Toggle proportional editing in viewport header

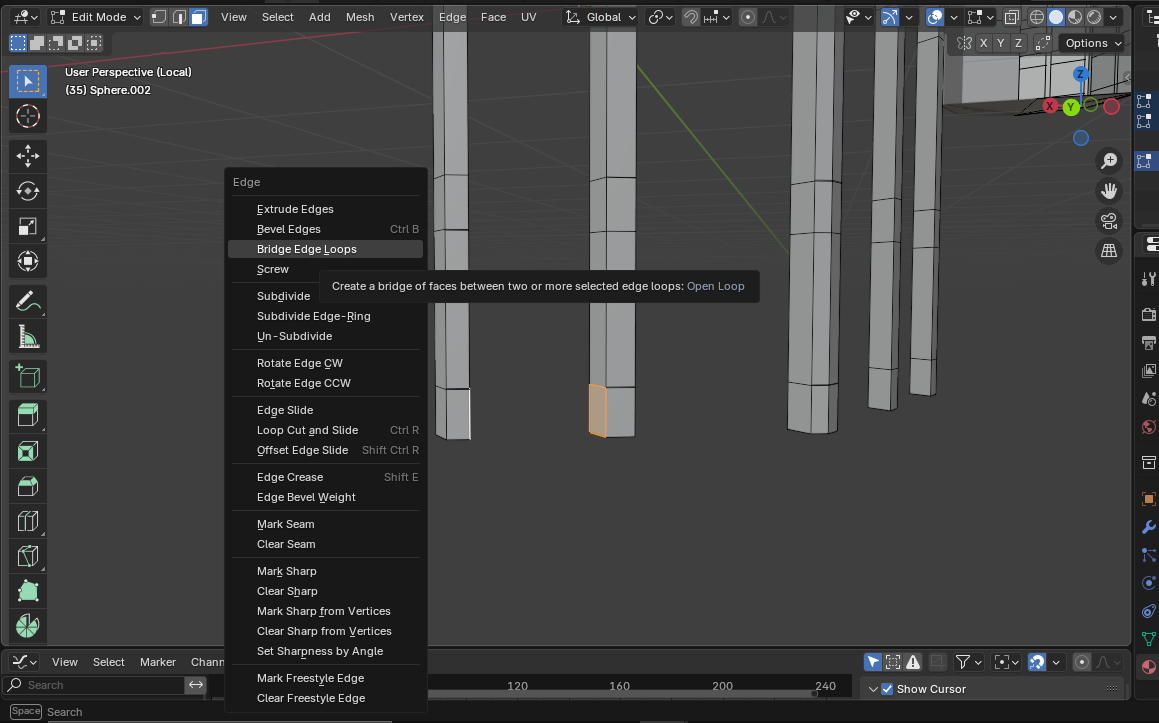pos(748,17)
